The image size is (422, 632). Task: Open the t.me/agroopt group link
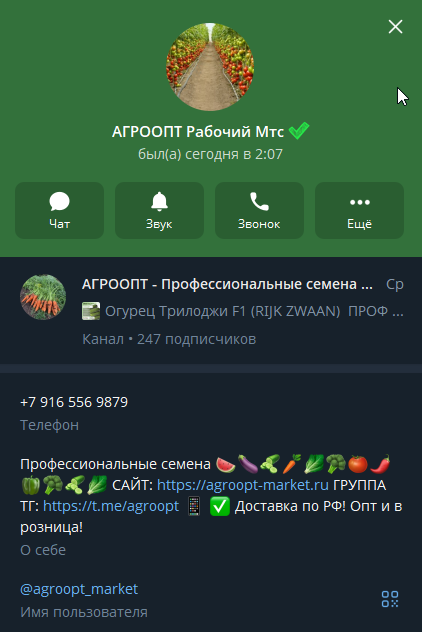pyautogui.click(x=111, y=506)
